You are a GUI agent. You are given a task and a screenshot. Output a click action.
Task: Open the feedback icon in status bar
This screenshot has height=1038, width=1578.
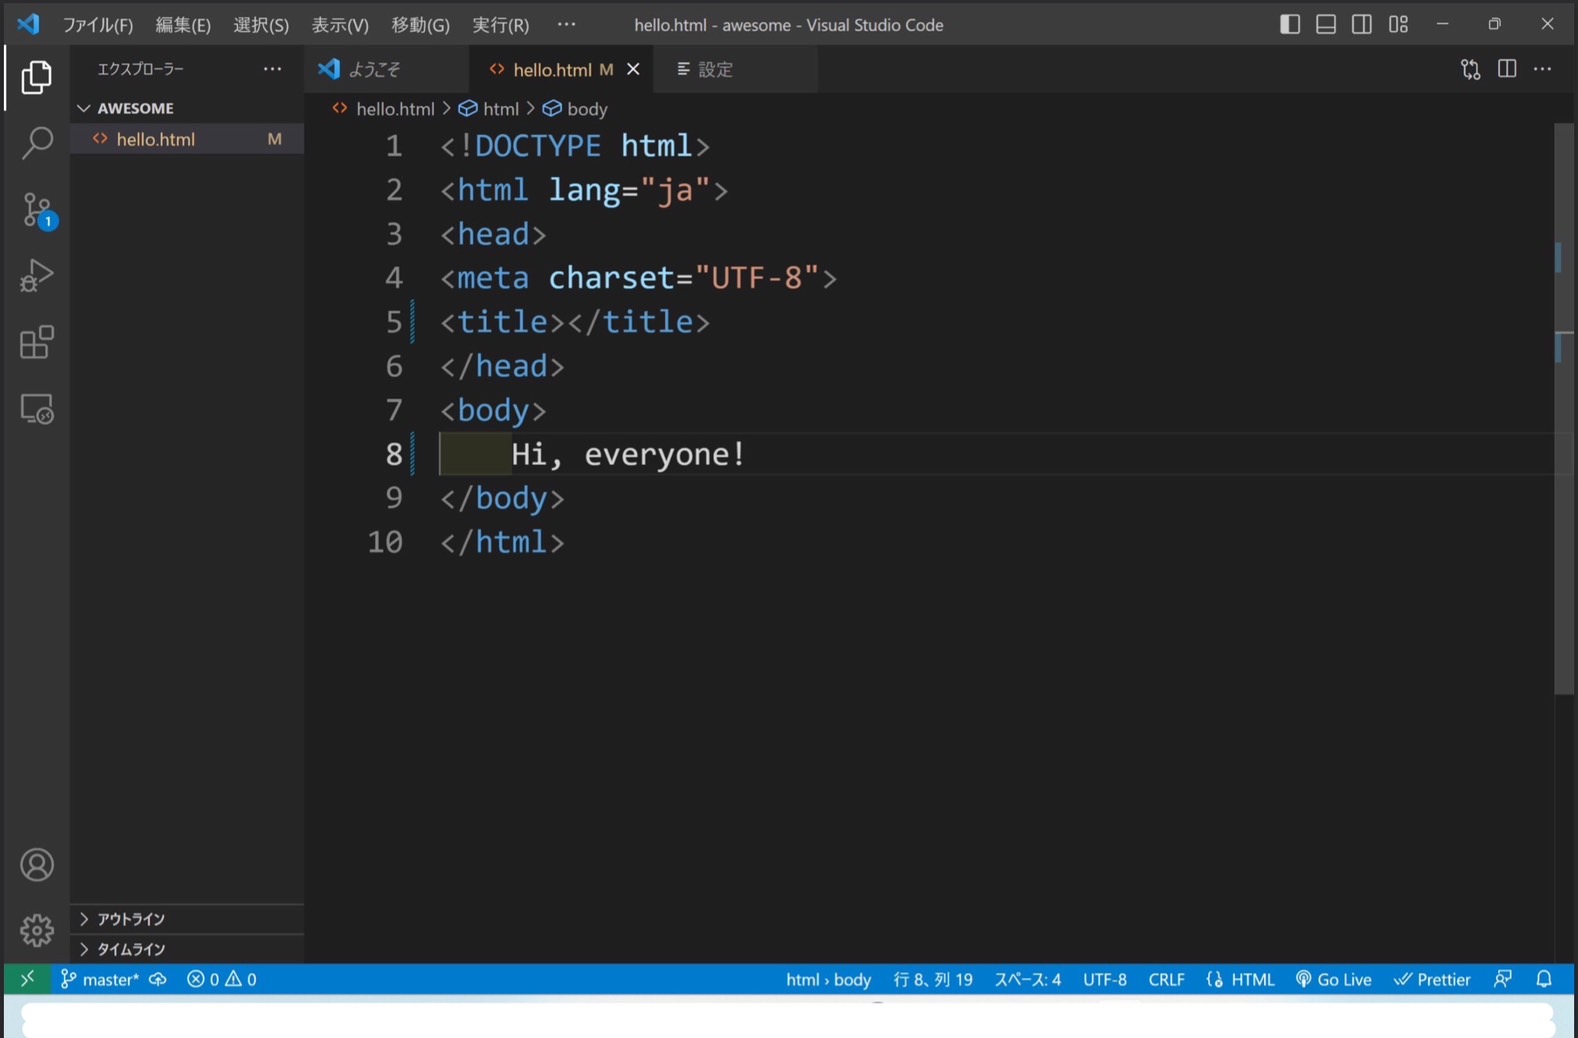(x=1502, y=979)
